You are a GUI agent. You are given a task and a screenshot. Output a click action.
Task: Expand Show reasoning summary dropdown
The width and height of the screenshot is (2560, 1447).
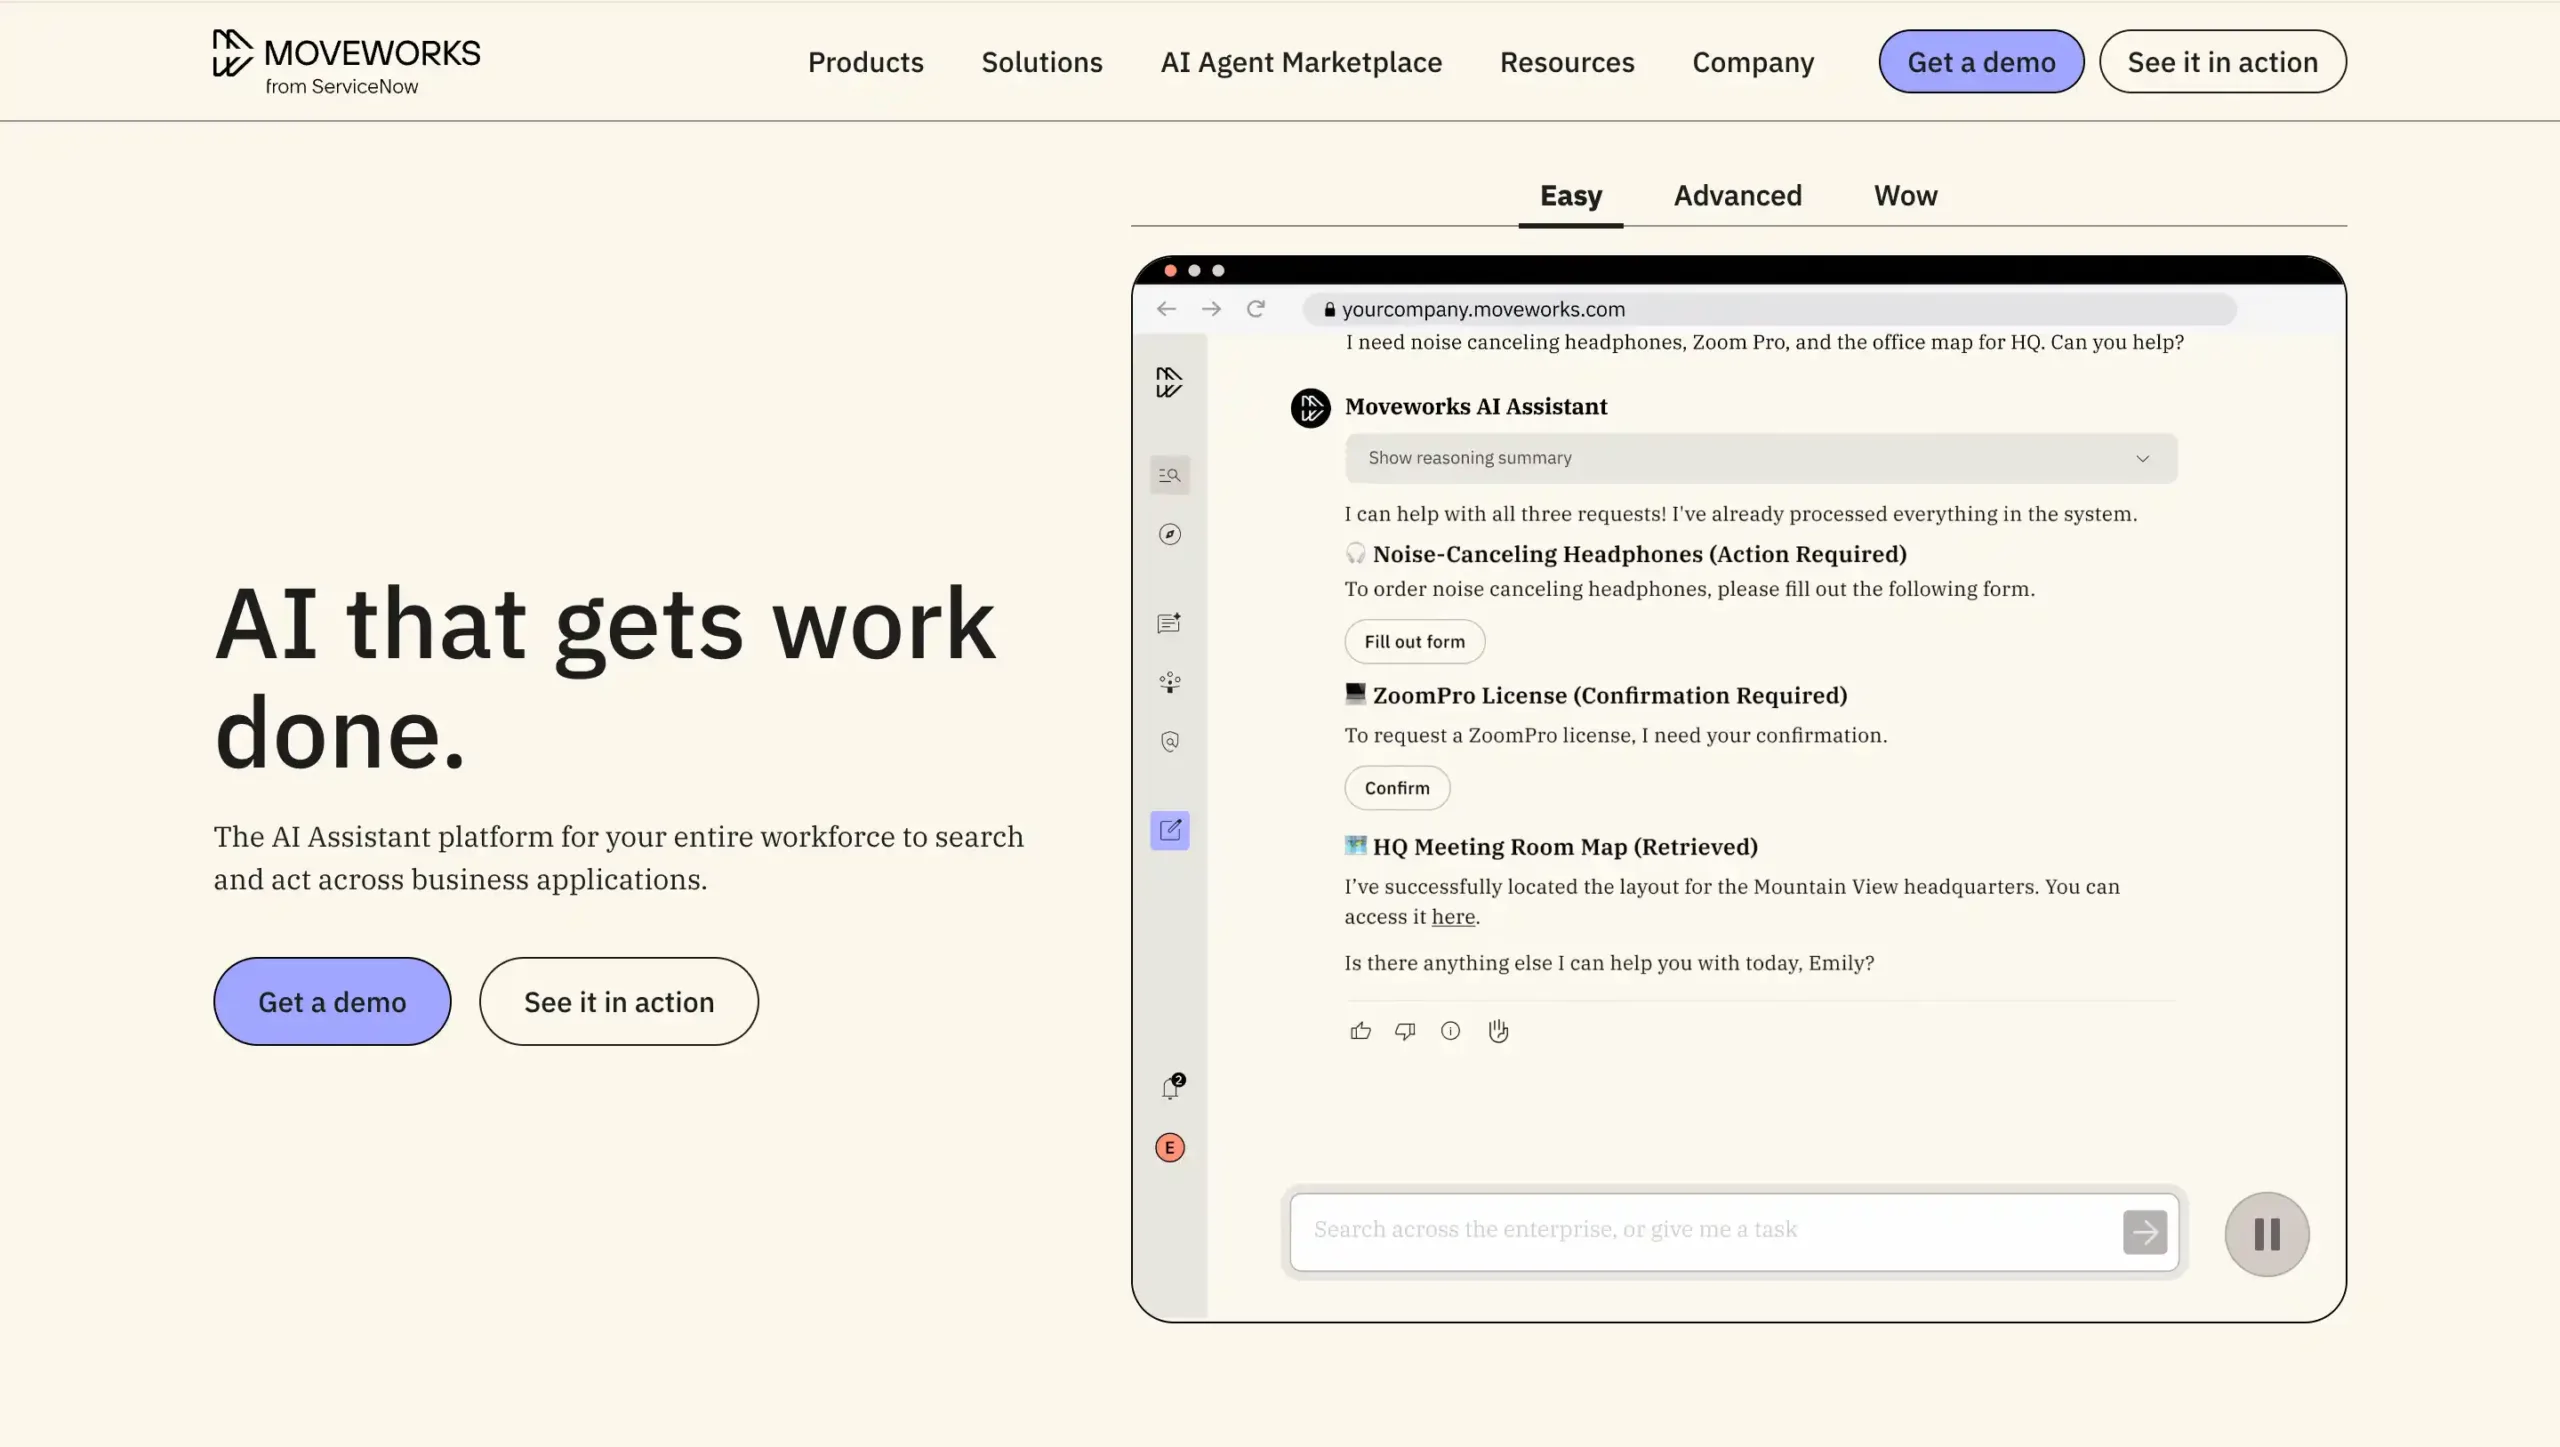tap(1761, 458)
